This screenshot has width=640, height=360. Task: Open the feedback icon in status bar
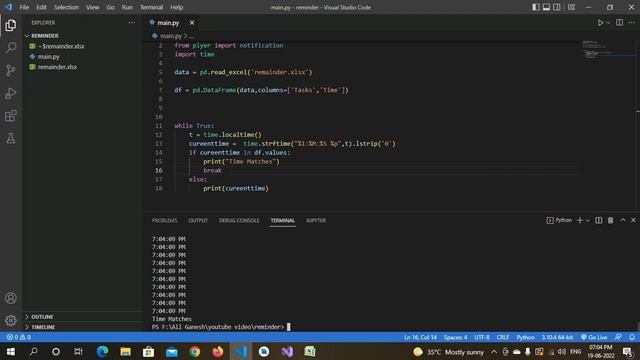point(618,337)
